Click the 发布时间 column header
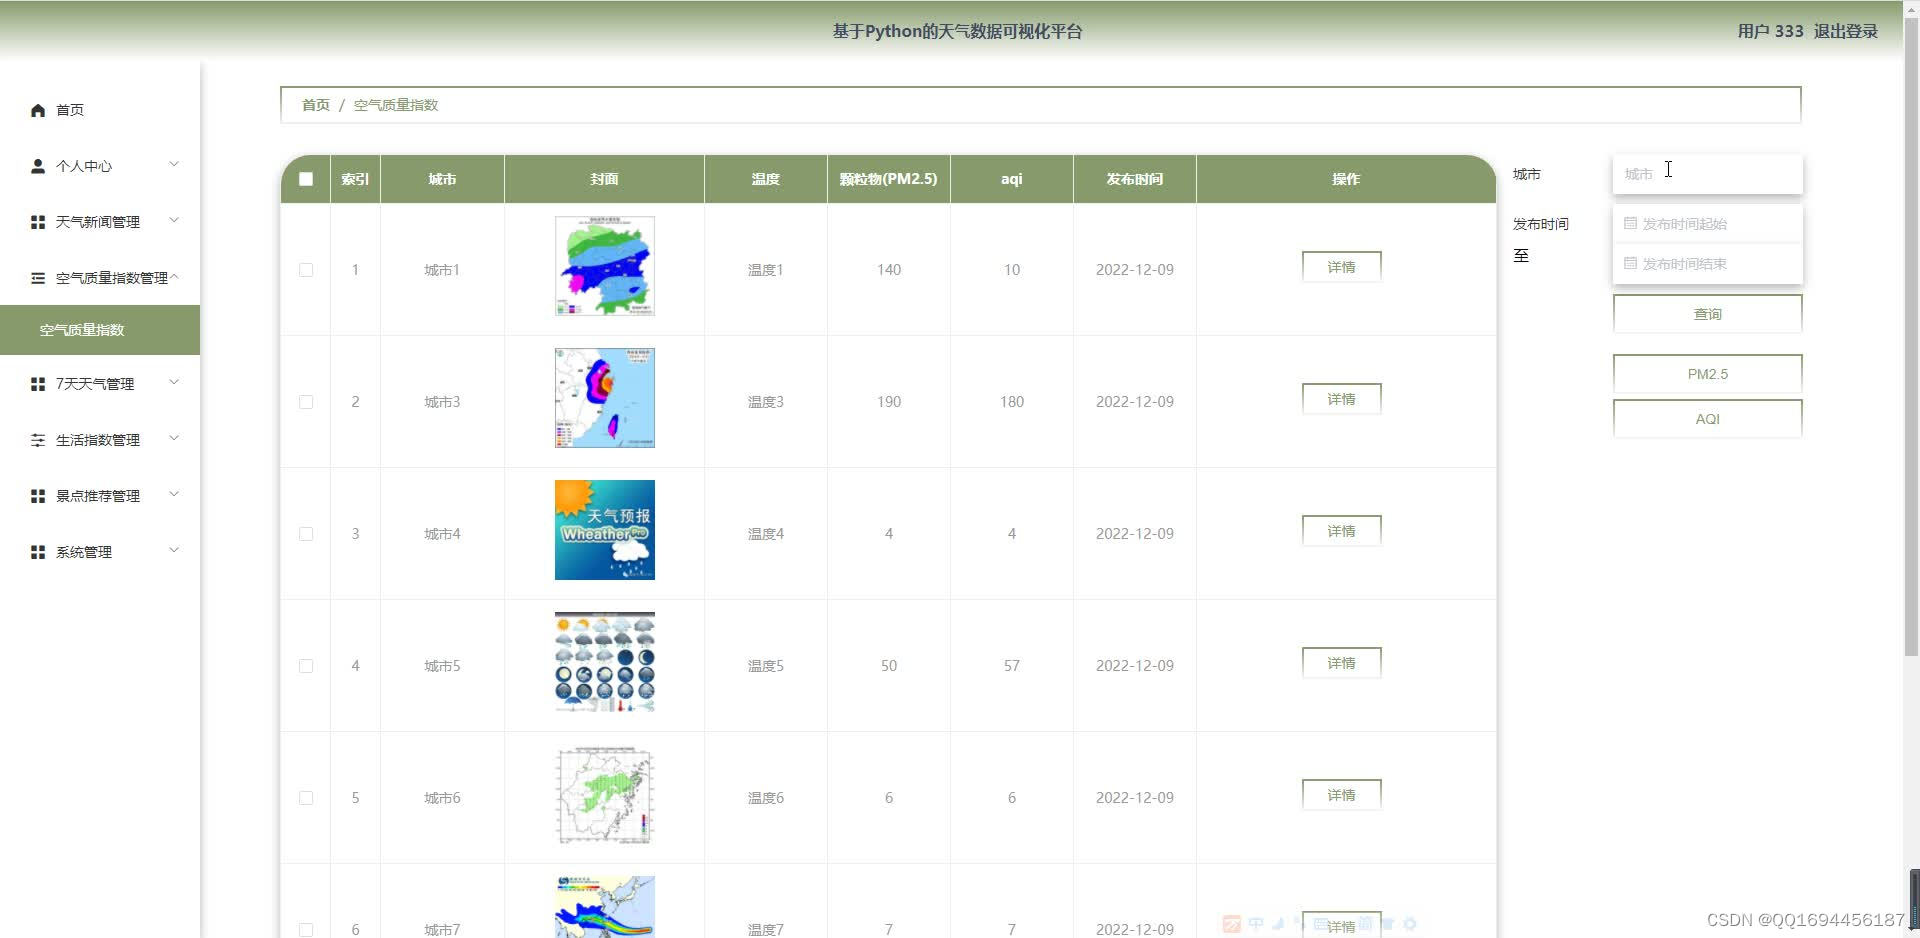This screenshot has width=1920, height=938. (x=1135, y=179)
